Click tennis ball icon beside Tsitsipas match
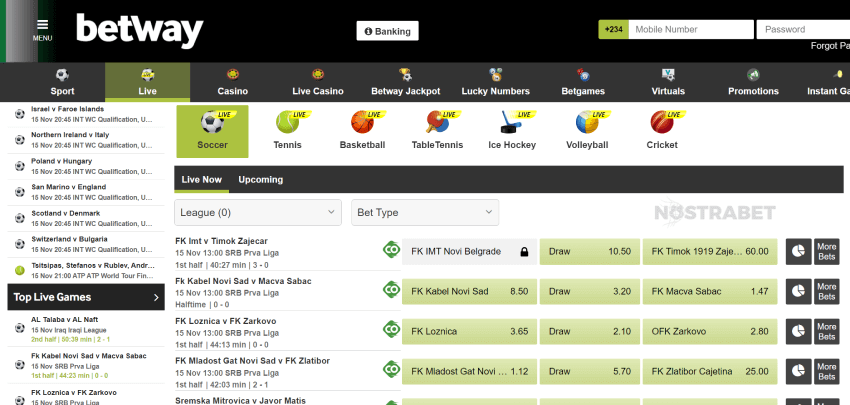 click(x=20, y=270)
